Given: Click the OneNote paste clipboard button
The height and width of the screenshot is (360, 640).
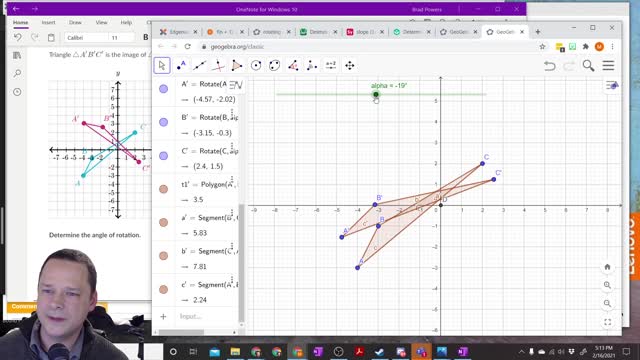Looking at the screenshot, I should click(51, 38).
